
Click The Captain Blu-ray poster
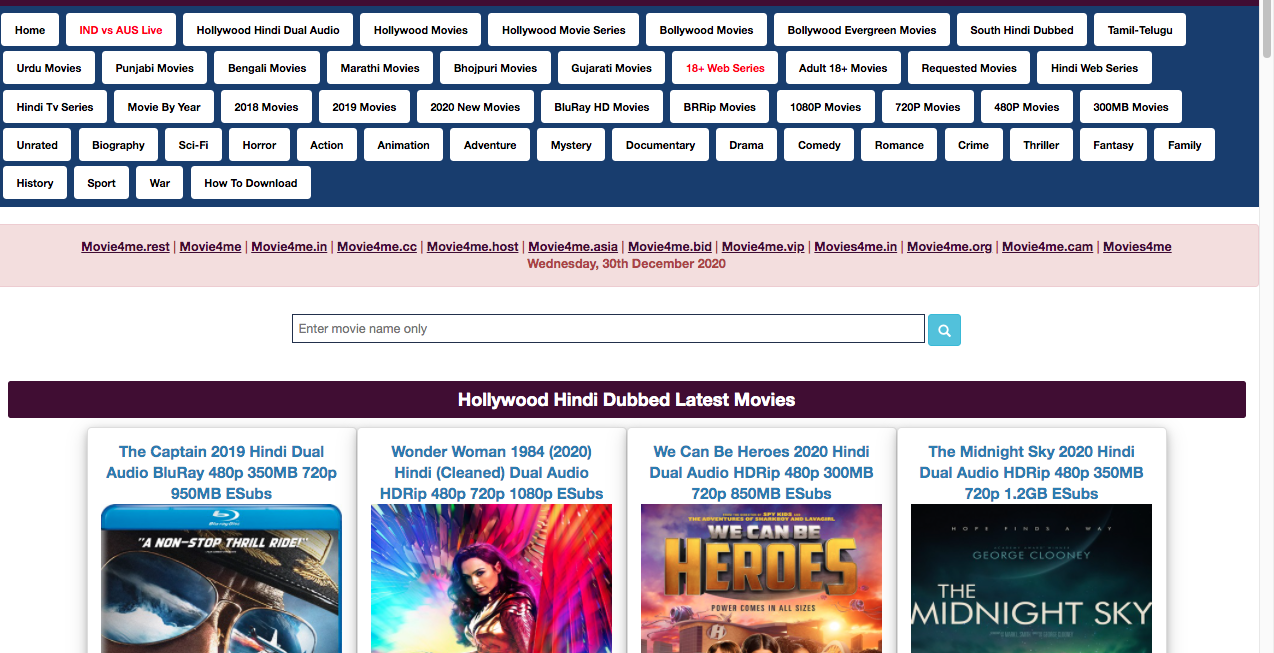pyautogui.click(x=221, y=578)
